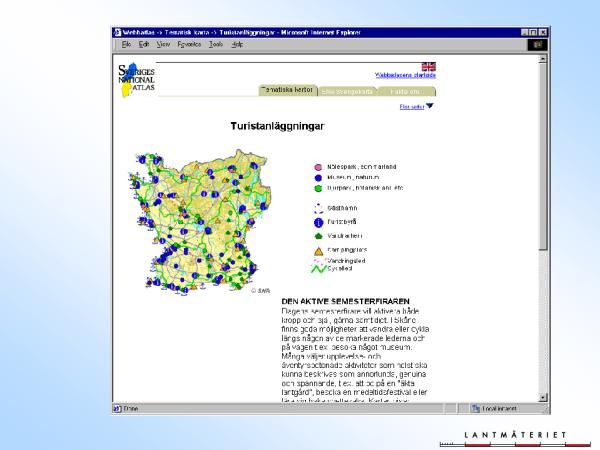Click the orange triangle camping legend icon

(x=318, y=250)
